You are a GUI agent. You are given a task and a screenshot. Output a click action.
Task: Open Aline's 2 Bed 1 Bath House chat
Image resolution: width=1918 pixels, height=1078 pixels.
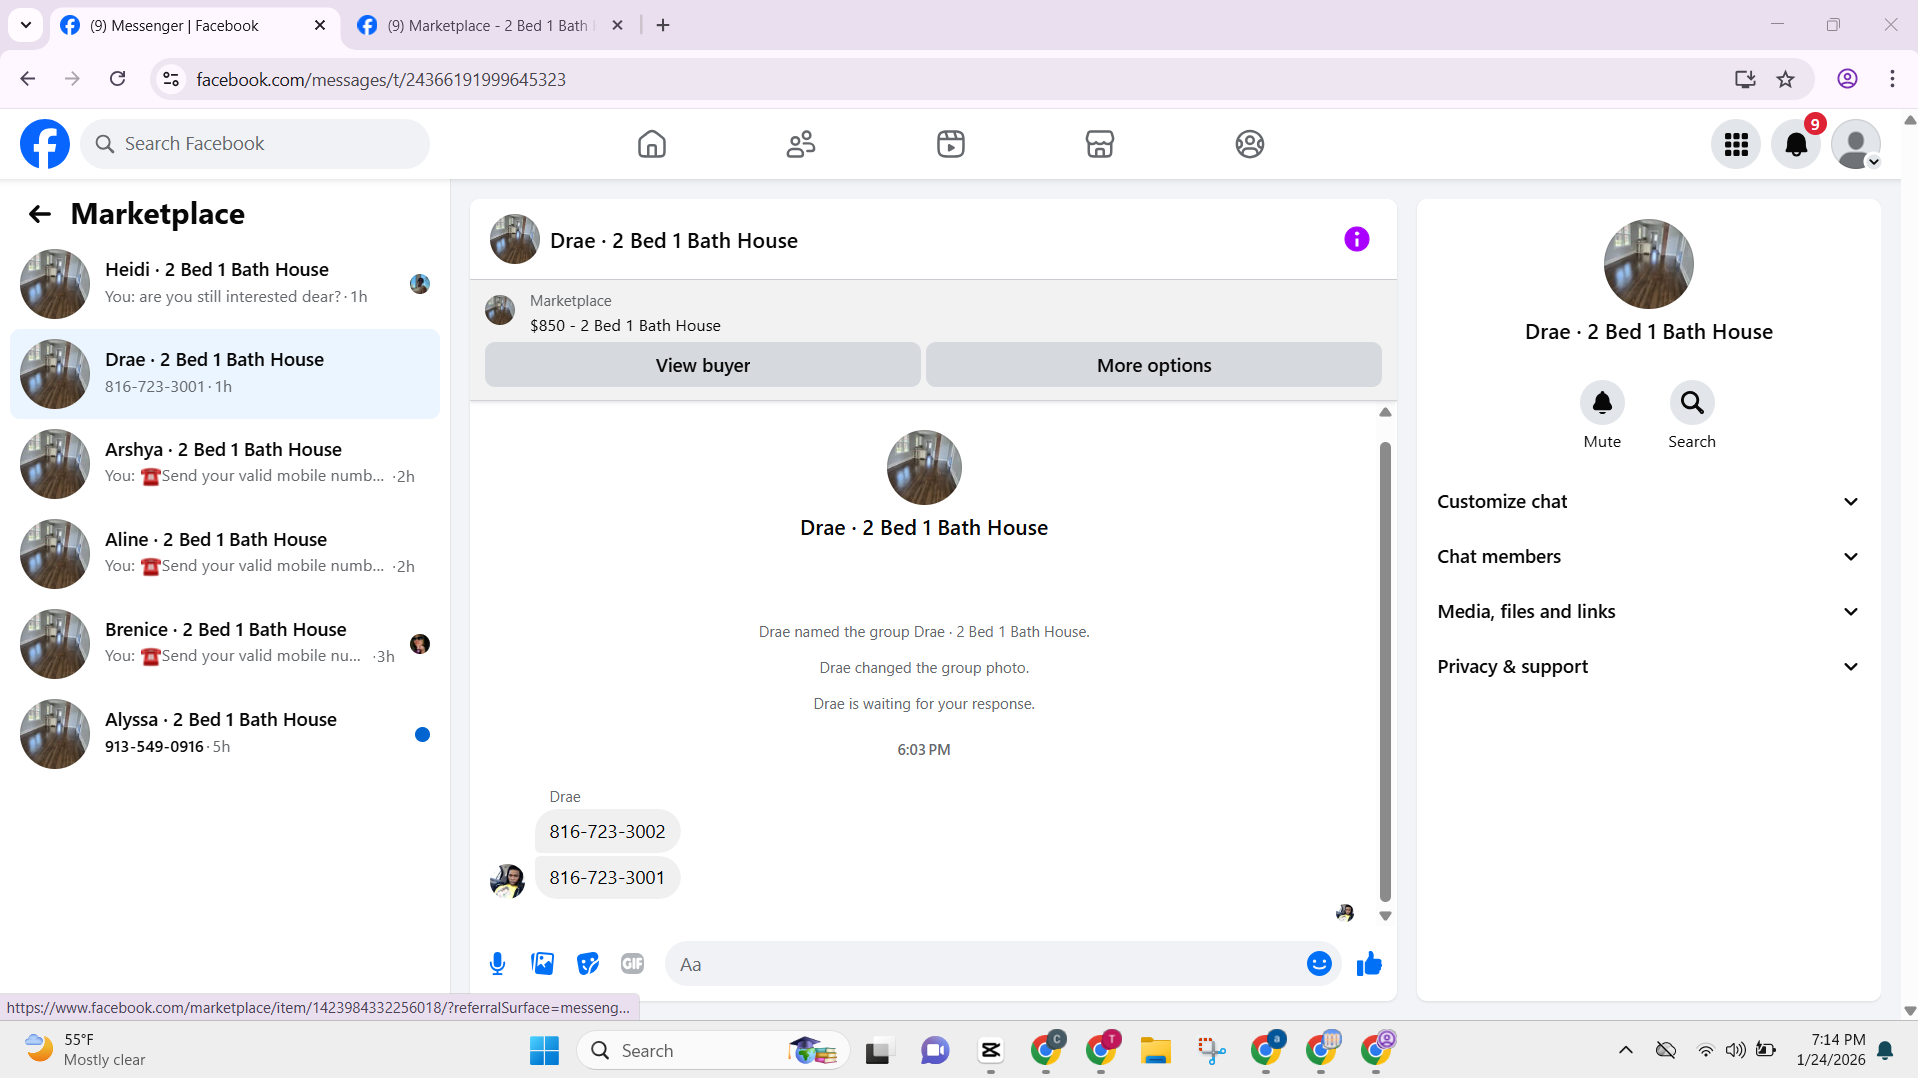pos(225,554)
